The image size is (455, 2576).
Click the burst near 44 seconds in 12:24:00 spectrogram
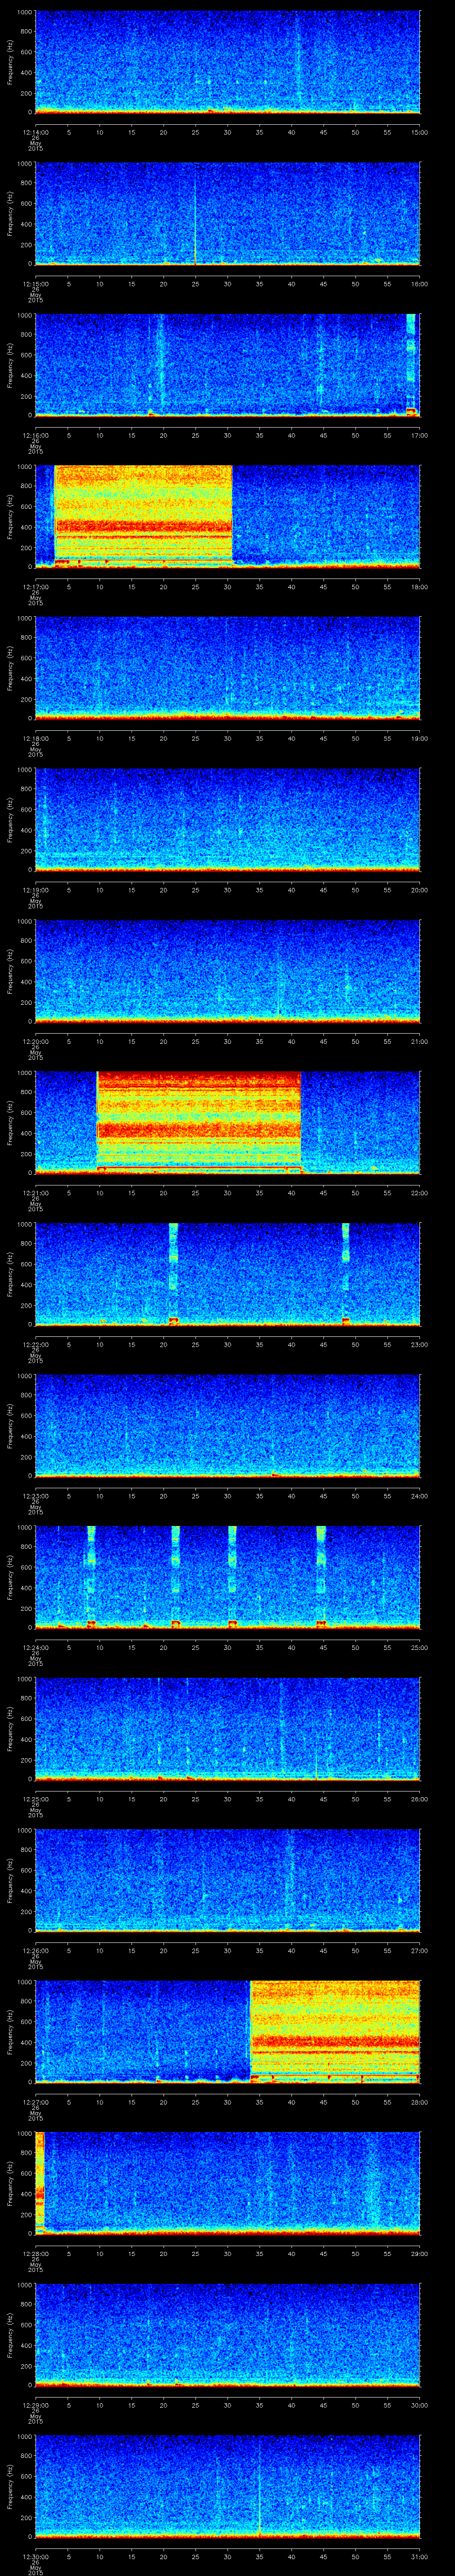(321, 1577)
